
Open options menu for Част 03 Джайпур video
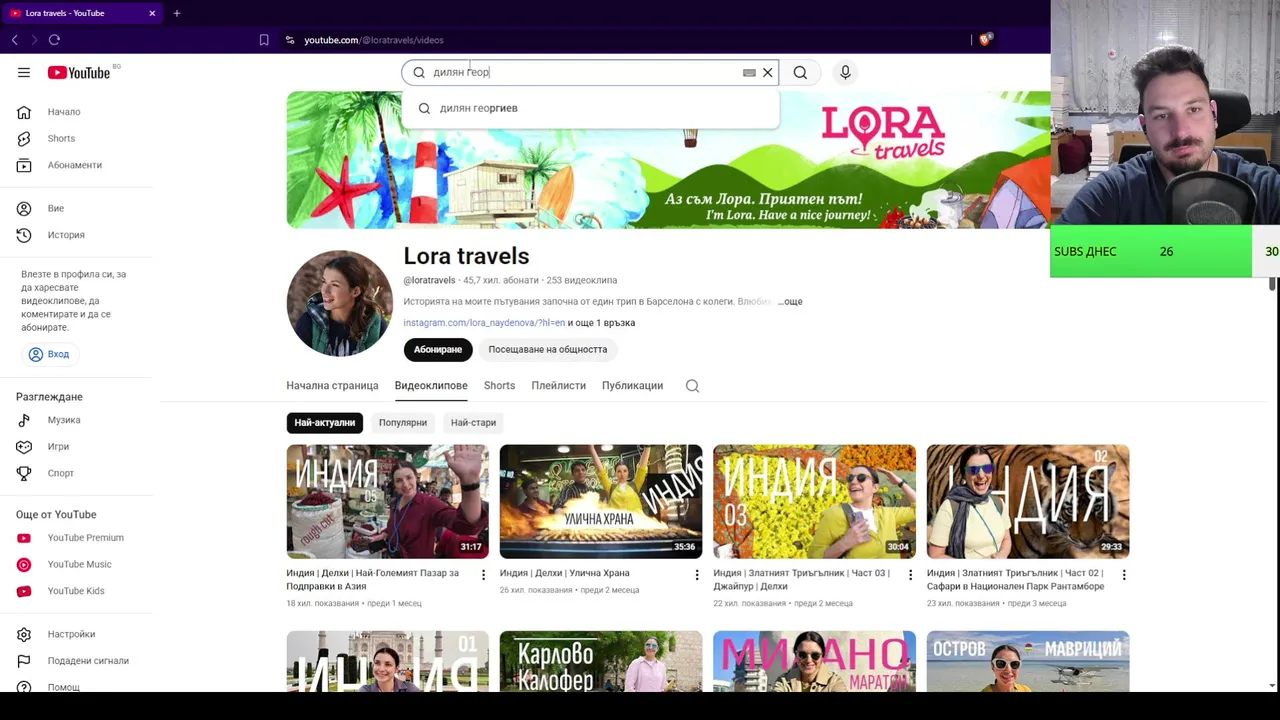click(x=910, y=575)
